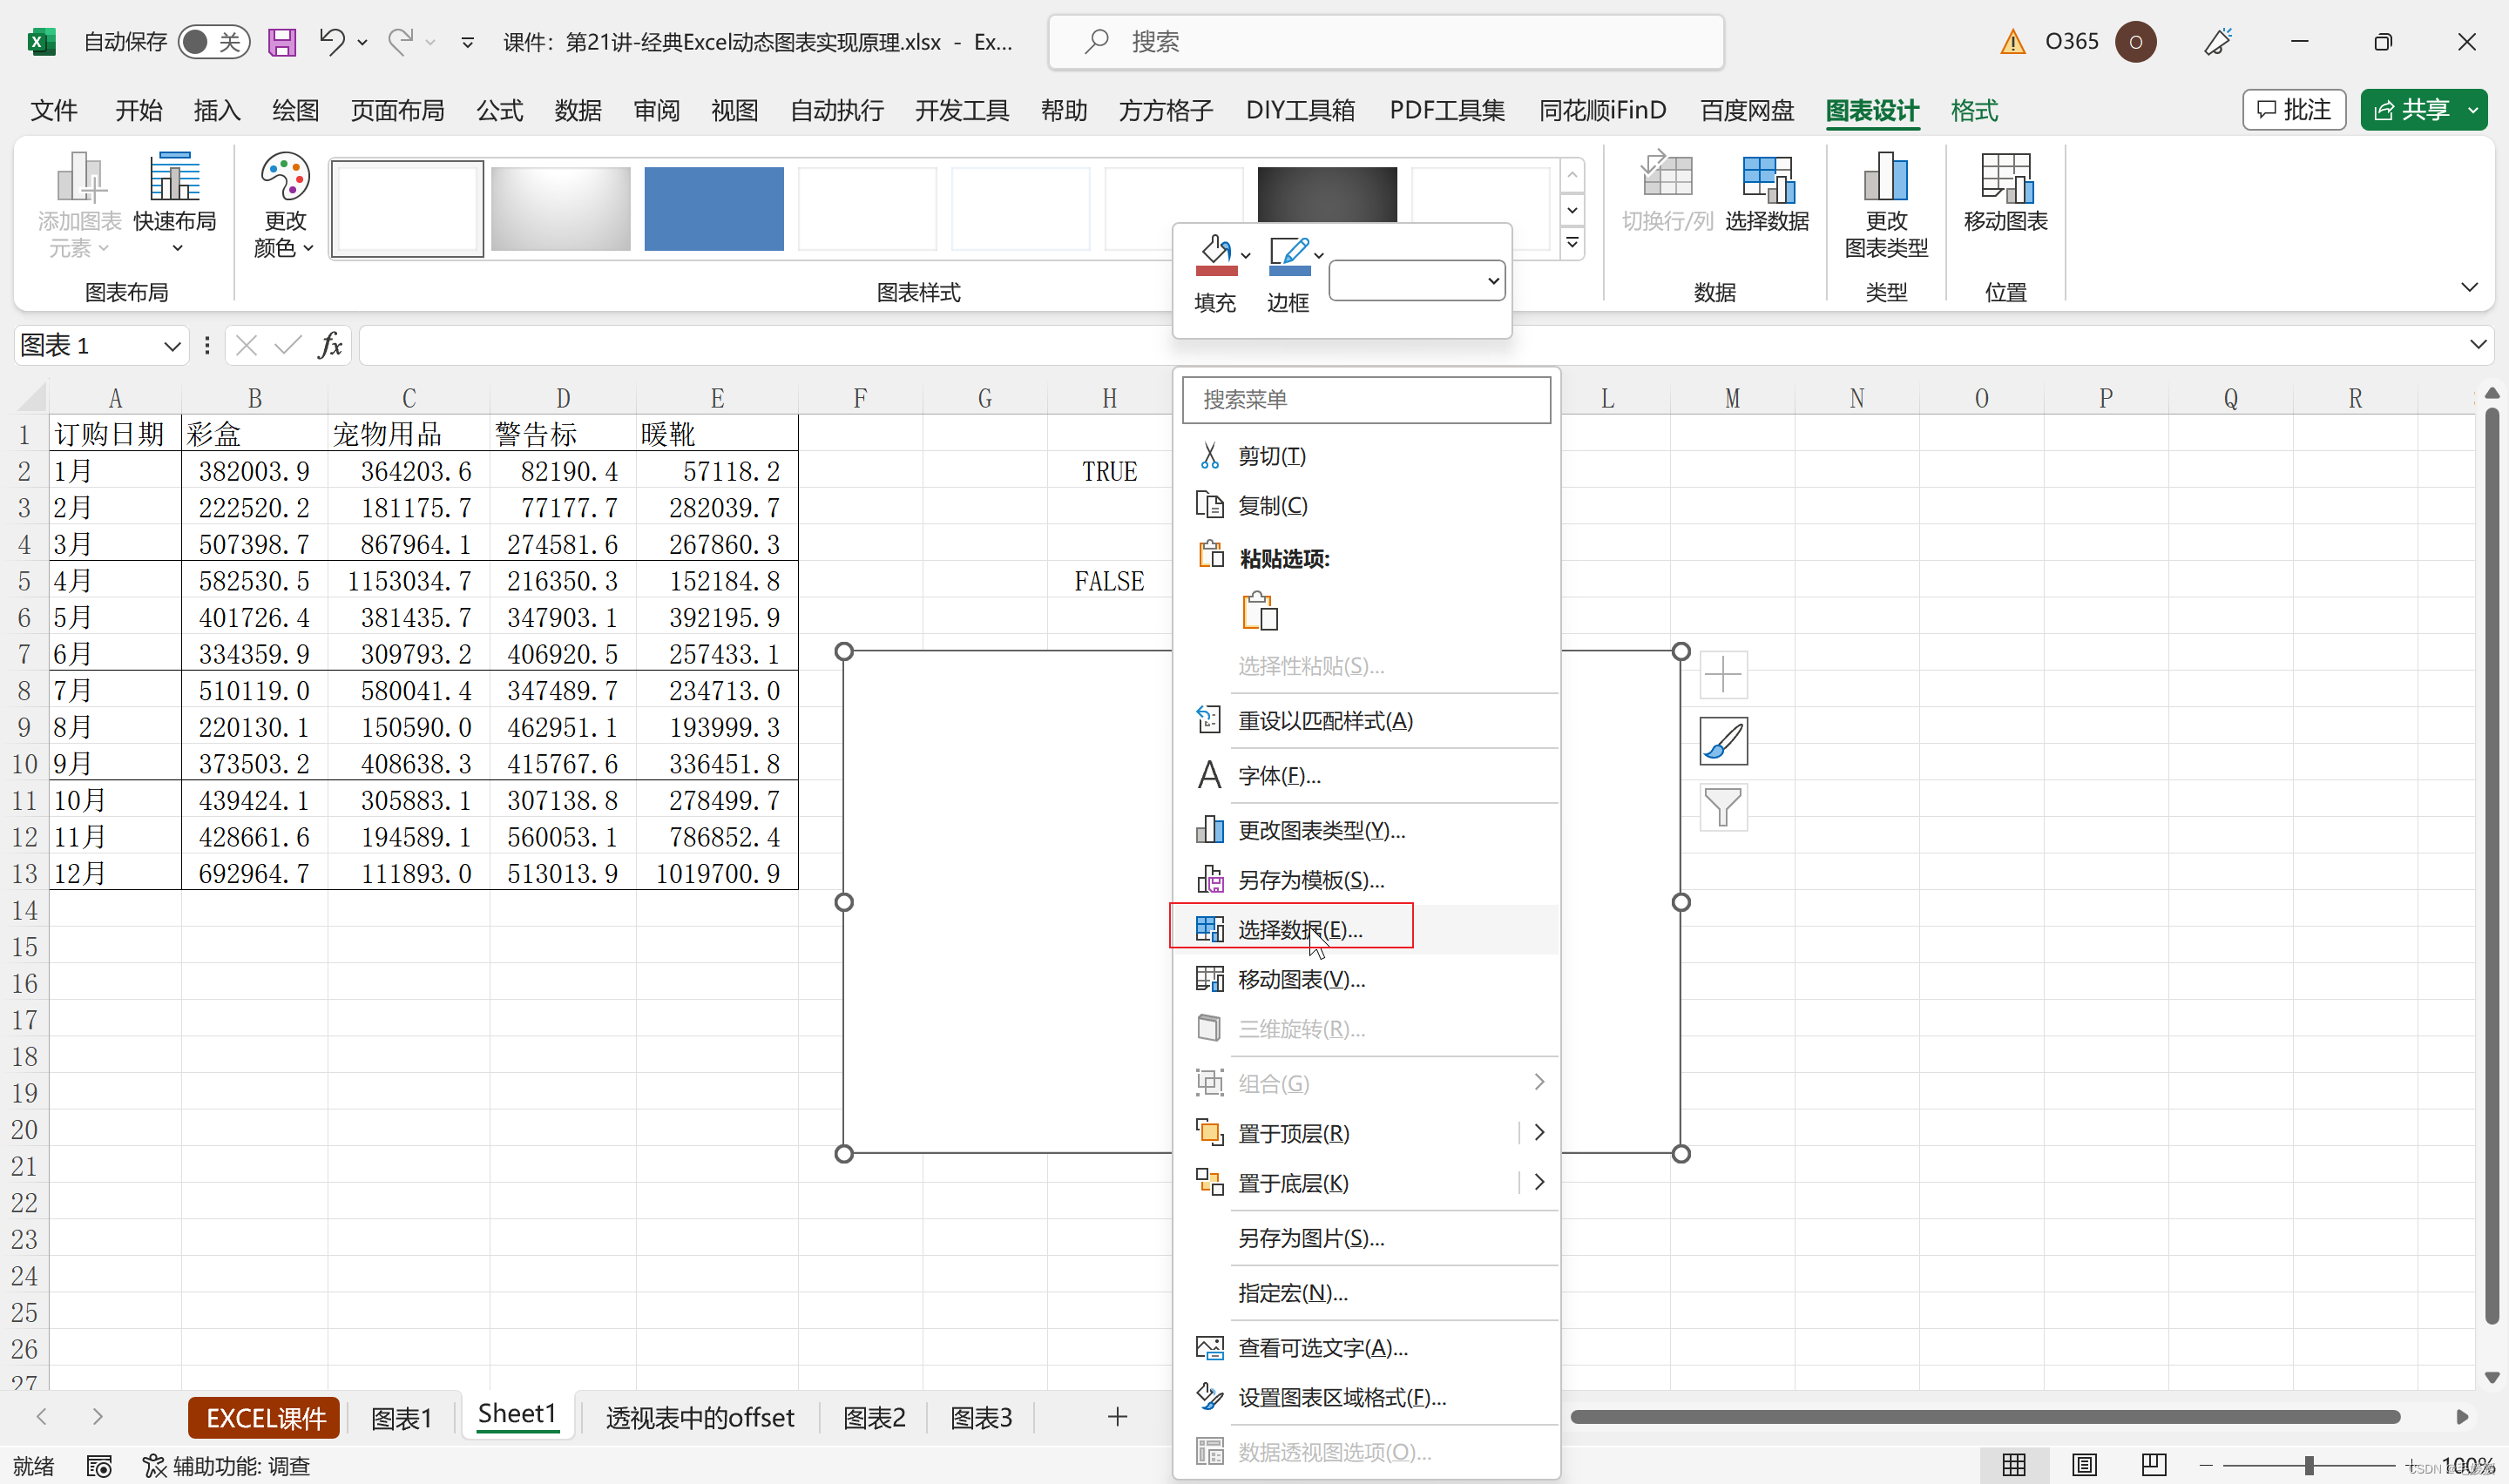Open Customize Quick Access Toolbar dropdown
2509x1484 pixels.
click(467, 42)
